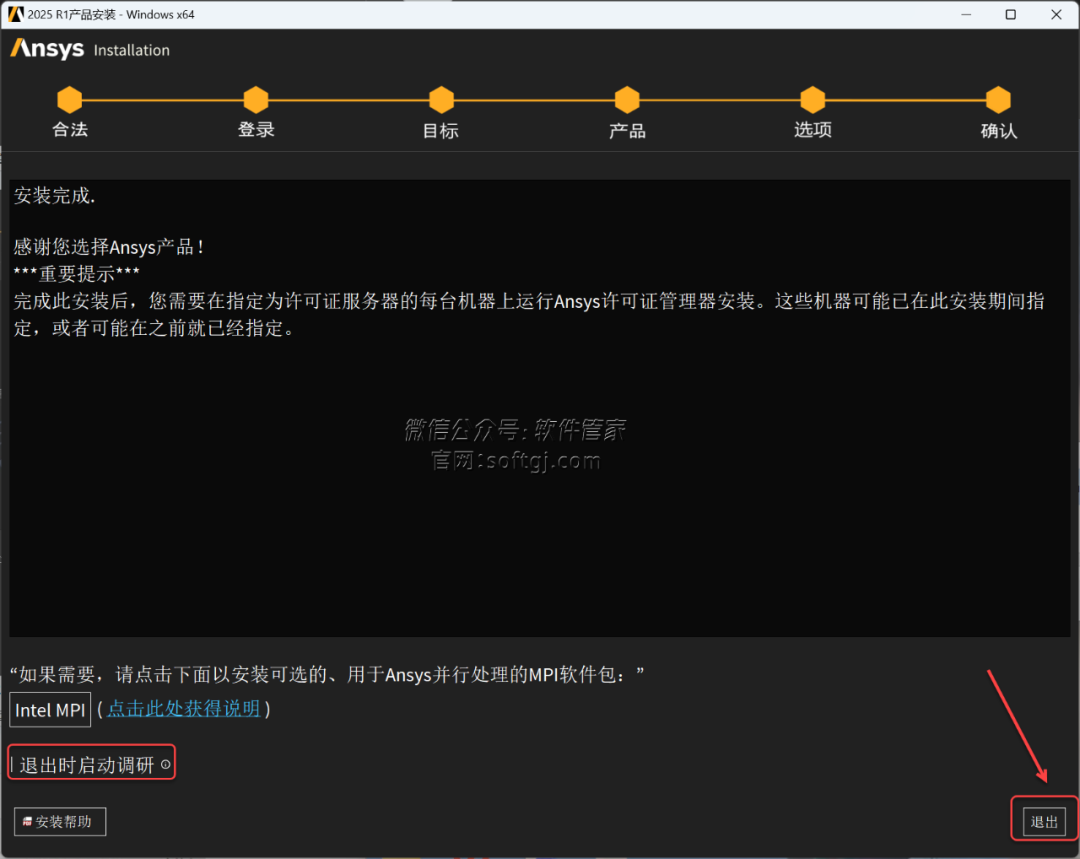Click the '感谢您选择Ansys产品!' line
Image resolution: width=1080 pixels, height=859 pixels.
coord(109,247)
